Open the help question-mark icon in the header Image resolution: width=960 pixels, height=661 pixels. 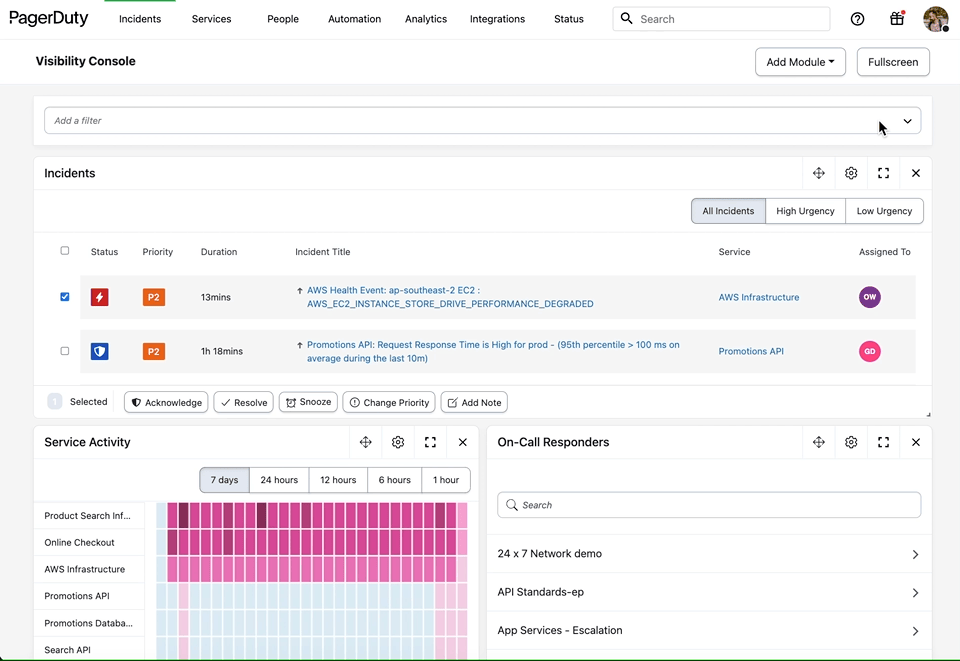(x=857, y=18)
